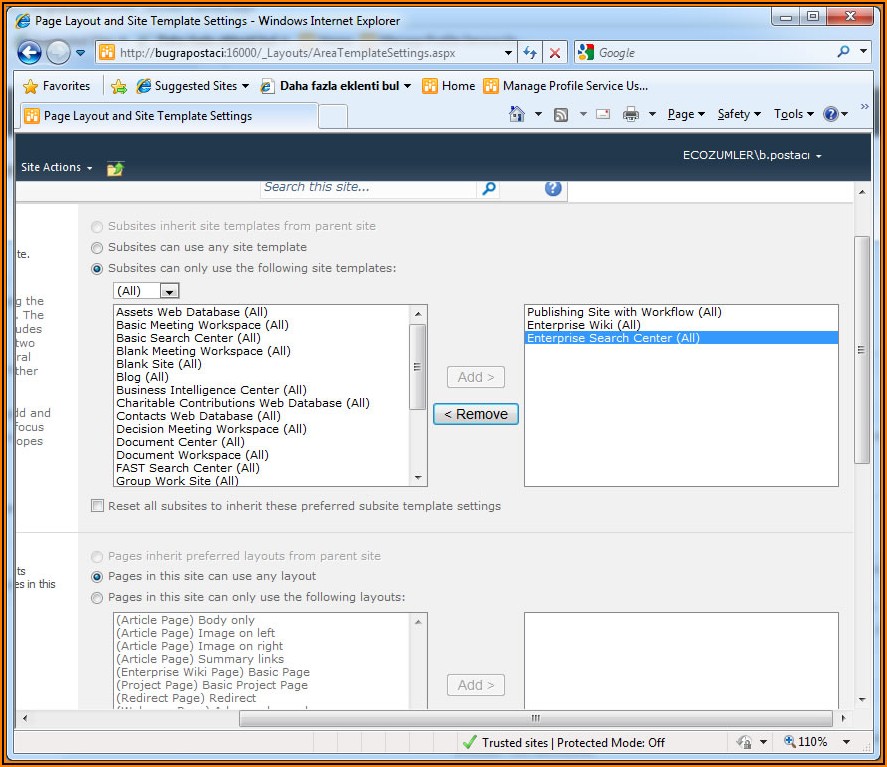Enable 'Reset all subsites to inherit' checkbox

97,506
